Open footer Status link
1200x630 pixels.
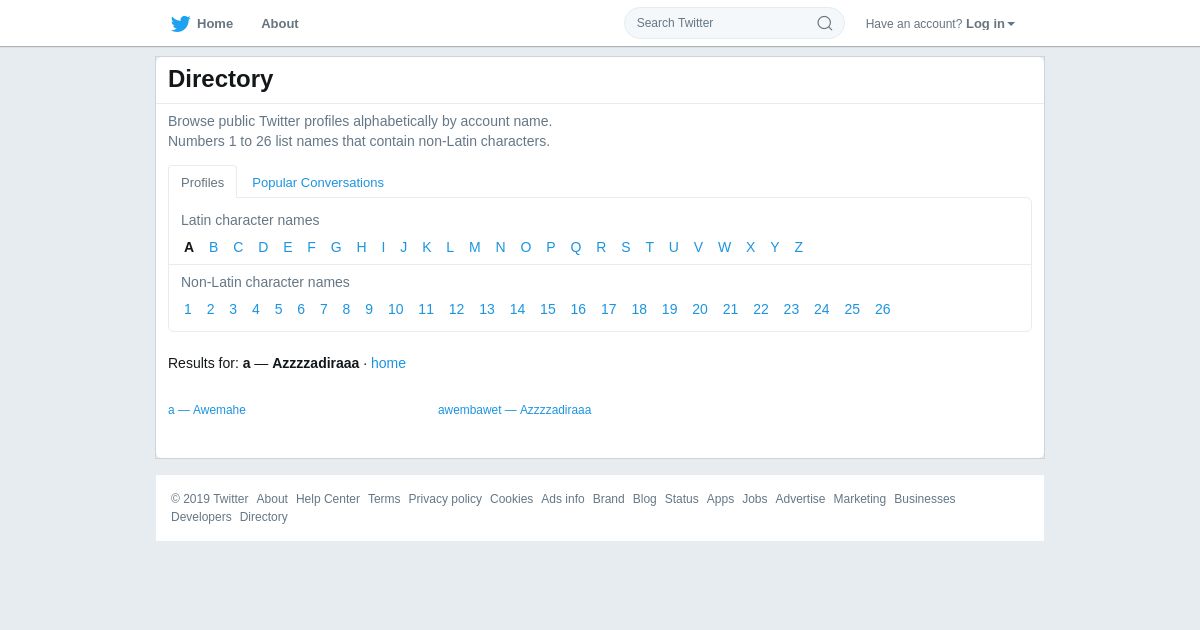tap(682, 499)
